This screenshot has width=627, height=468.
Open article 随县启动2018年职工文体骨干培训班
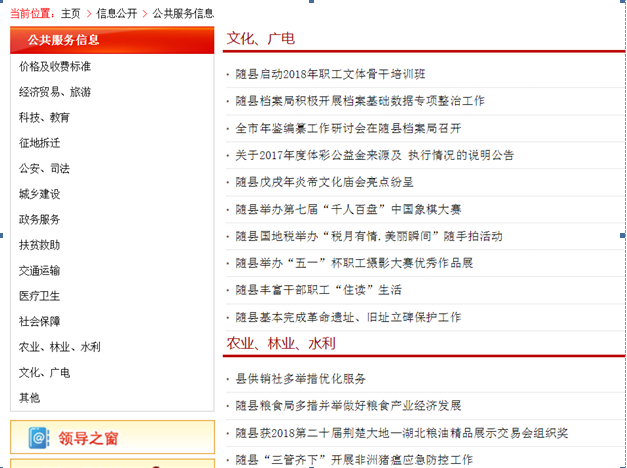pos(330,74)
